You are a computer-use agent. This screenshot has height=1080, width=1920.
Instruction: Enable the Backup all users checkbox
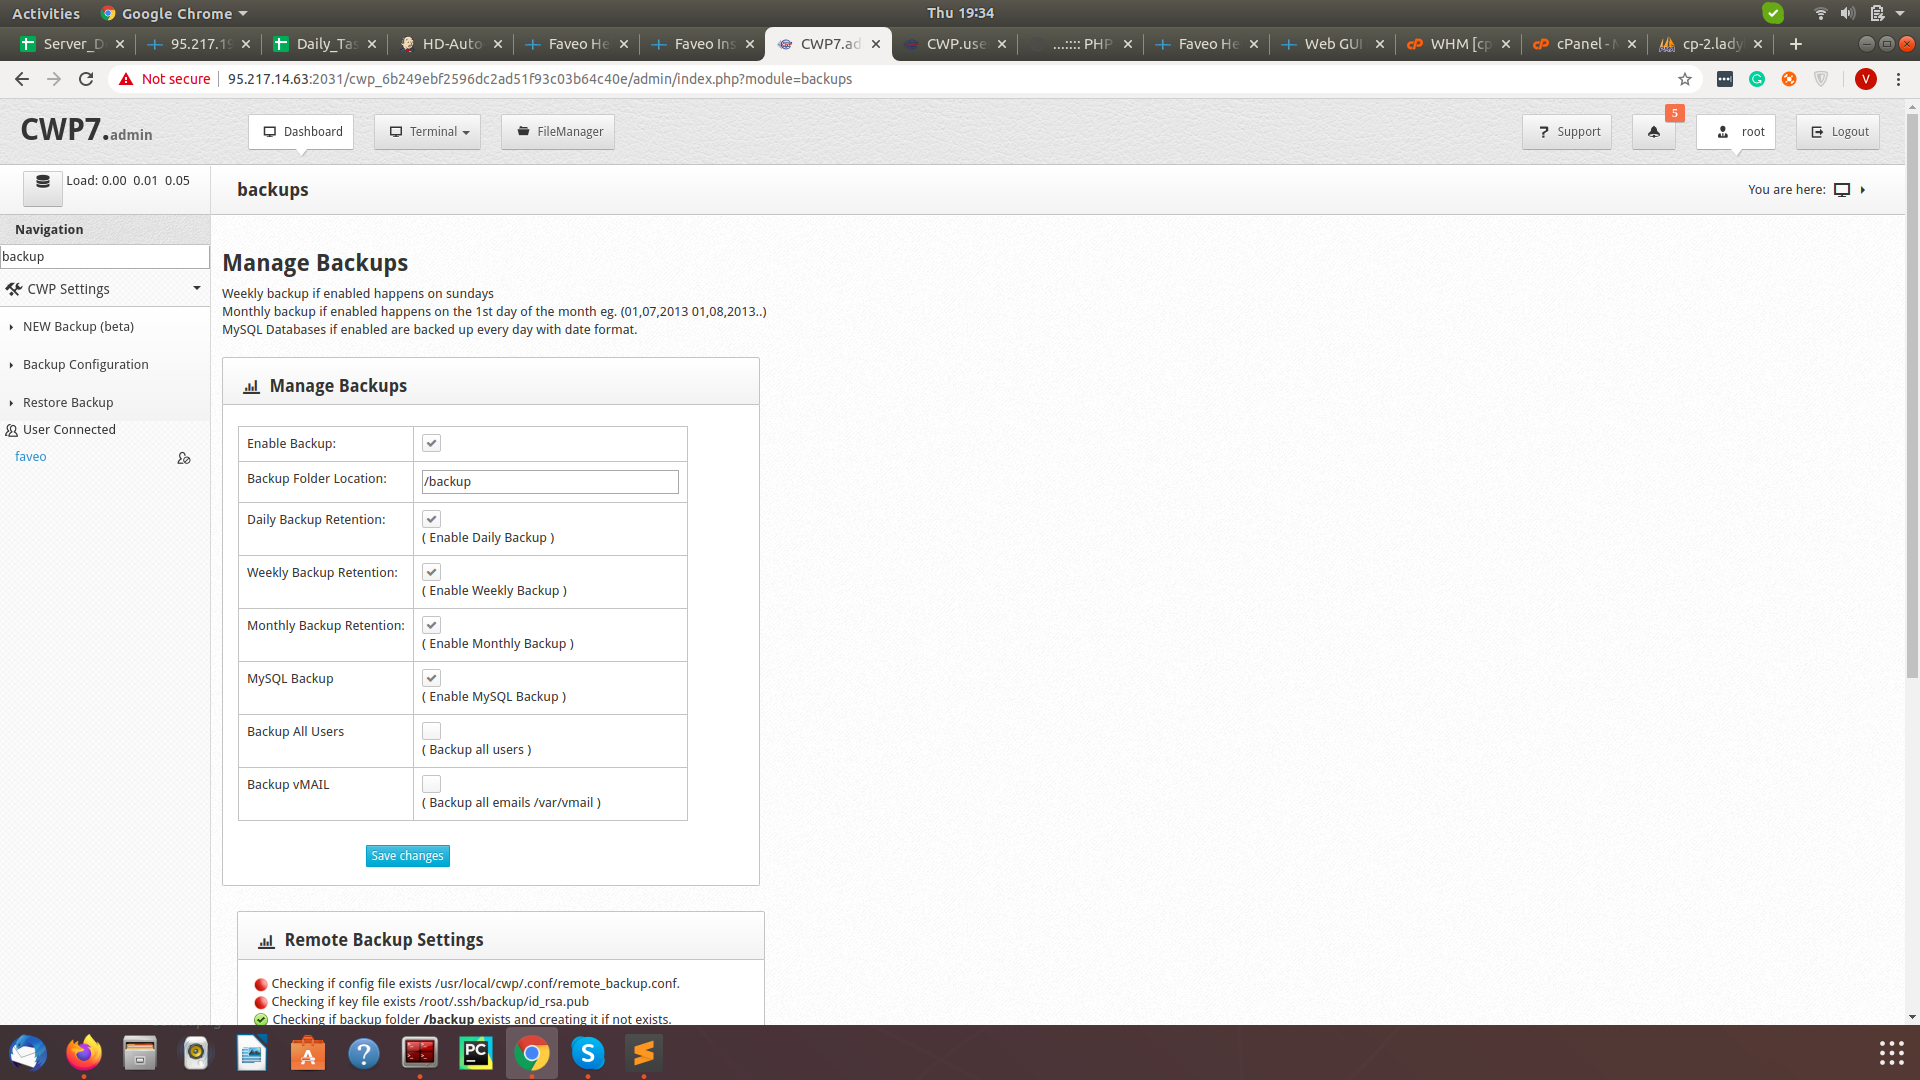point(431,731)
